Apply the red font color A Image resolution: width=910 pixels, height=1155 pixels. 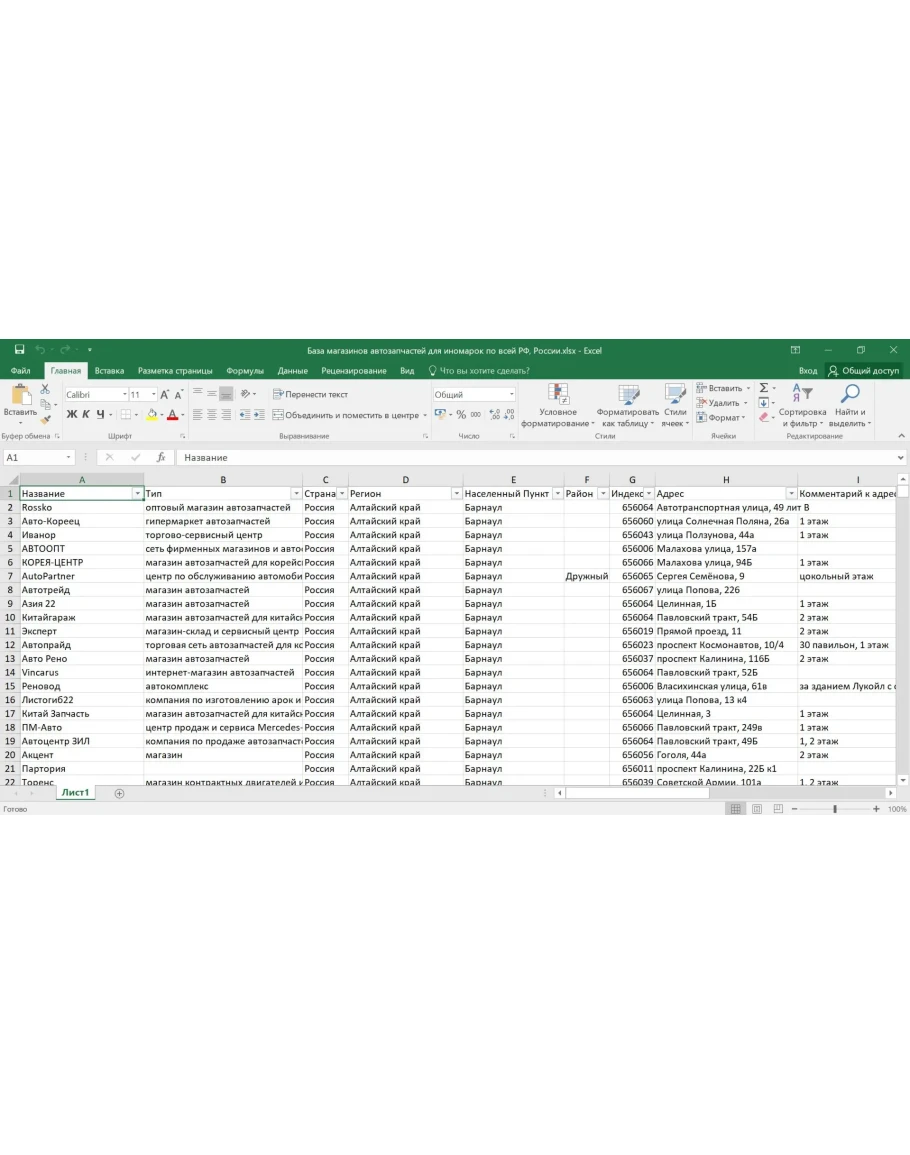(172, 415)
